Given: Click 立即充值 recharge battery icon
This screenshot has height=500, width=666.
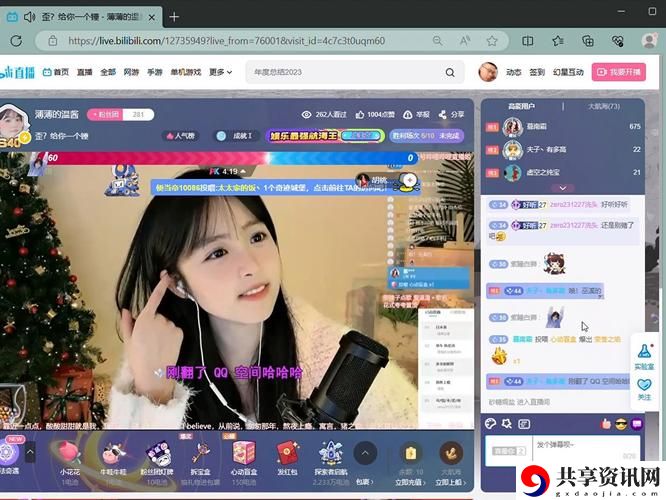Looking at the screenshot, I should [x=410, y=453].
